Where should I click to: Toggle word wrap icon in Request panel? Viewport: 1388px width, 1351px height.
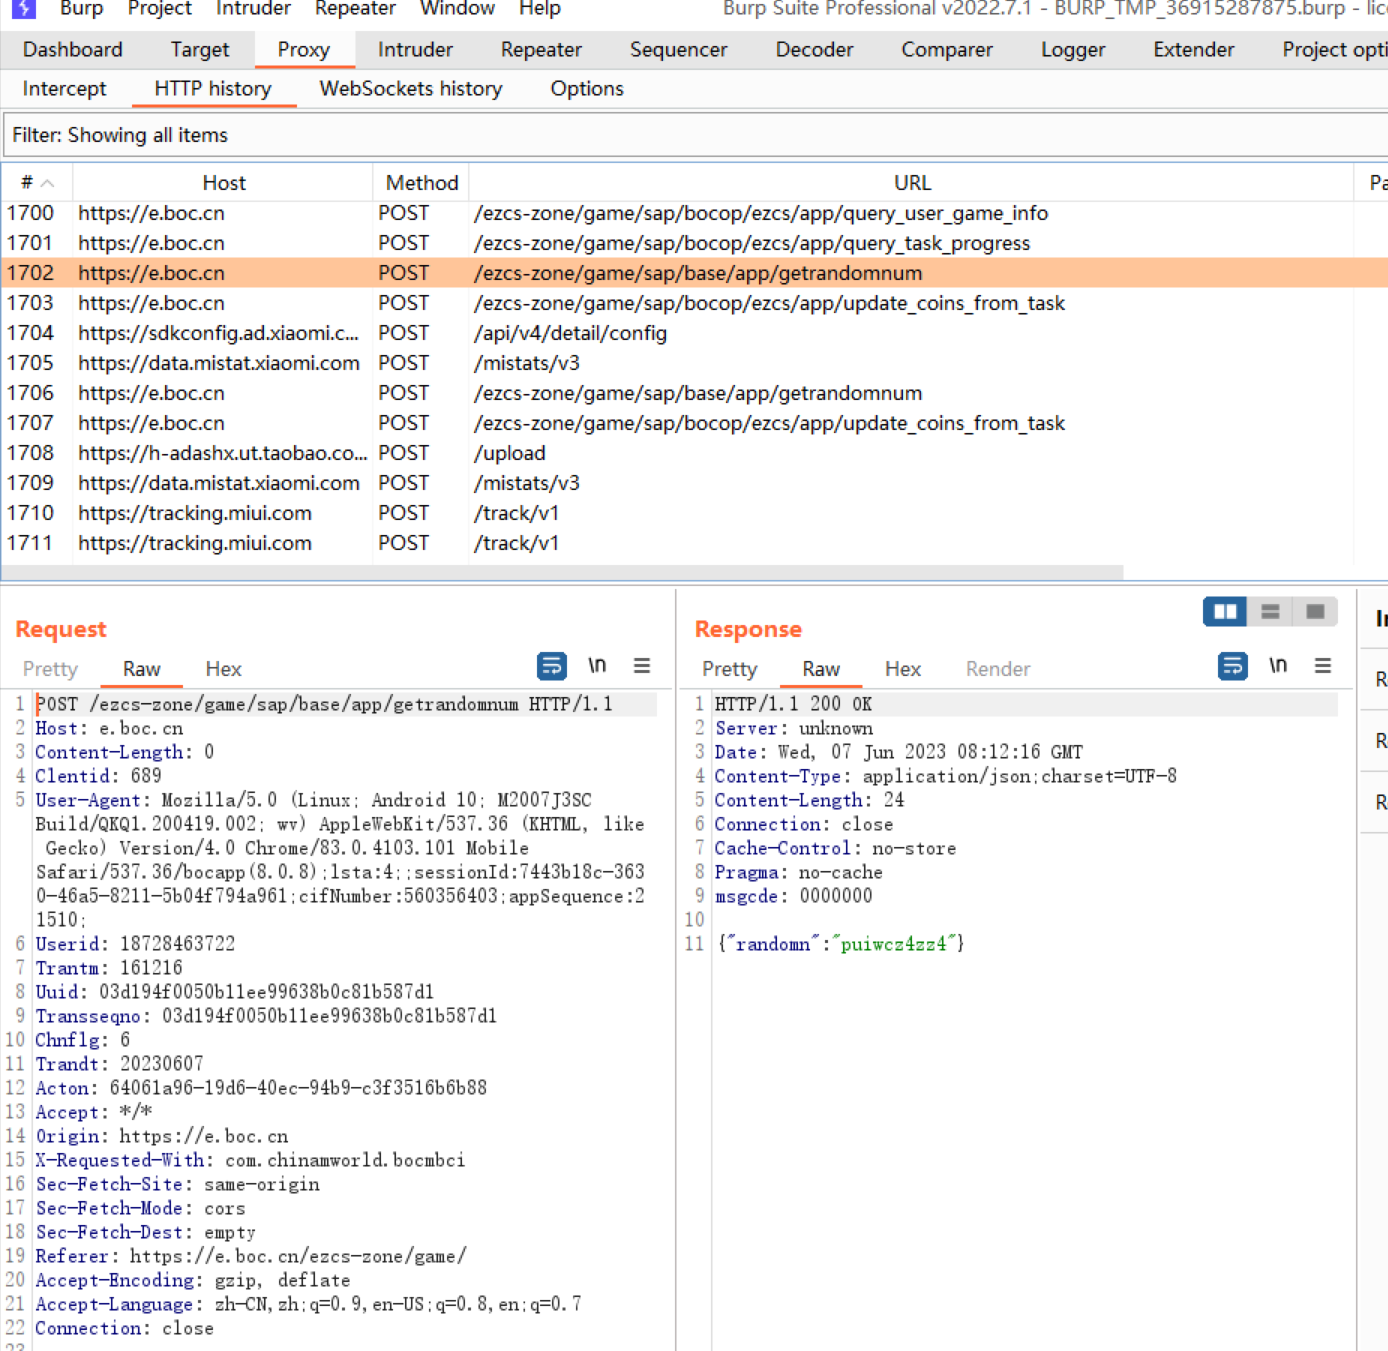pyautogui.click(x=551, y=666)
